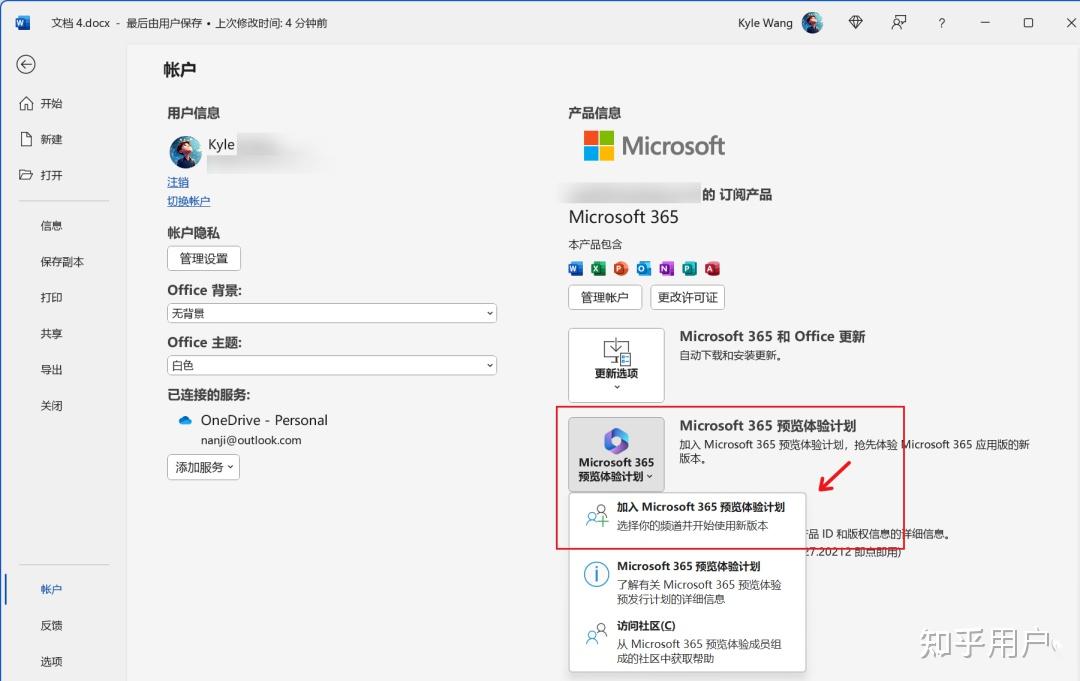Open 反馈 in the sidebar
1080x681 pixels.
tap(51, 625)
